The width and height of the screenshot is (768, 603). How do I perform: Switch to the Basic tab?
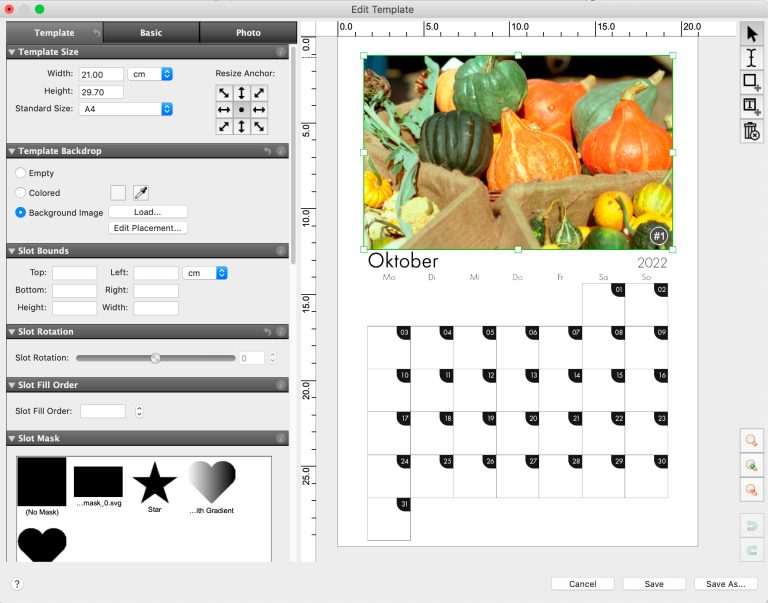click(x=151, y=33)
